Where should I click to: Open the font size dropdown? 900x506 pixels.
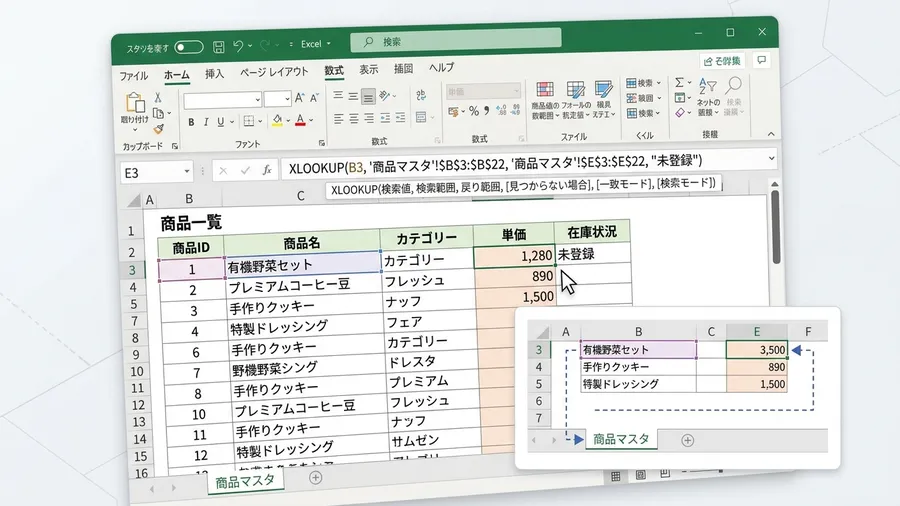pyautogui.click(x=287, y=99)
